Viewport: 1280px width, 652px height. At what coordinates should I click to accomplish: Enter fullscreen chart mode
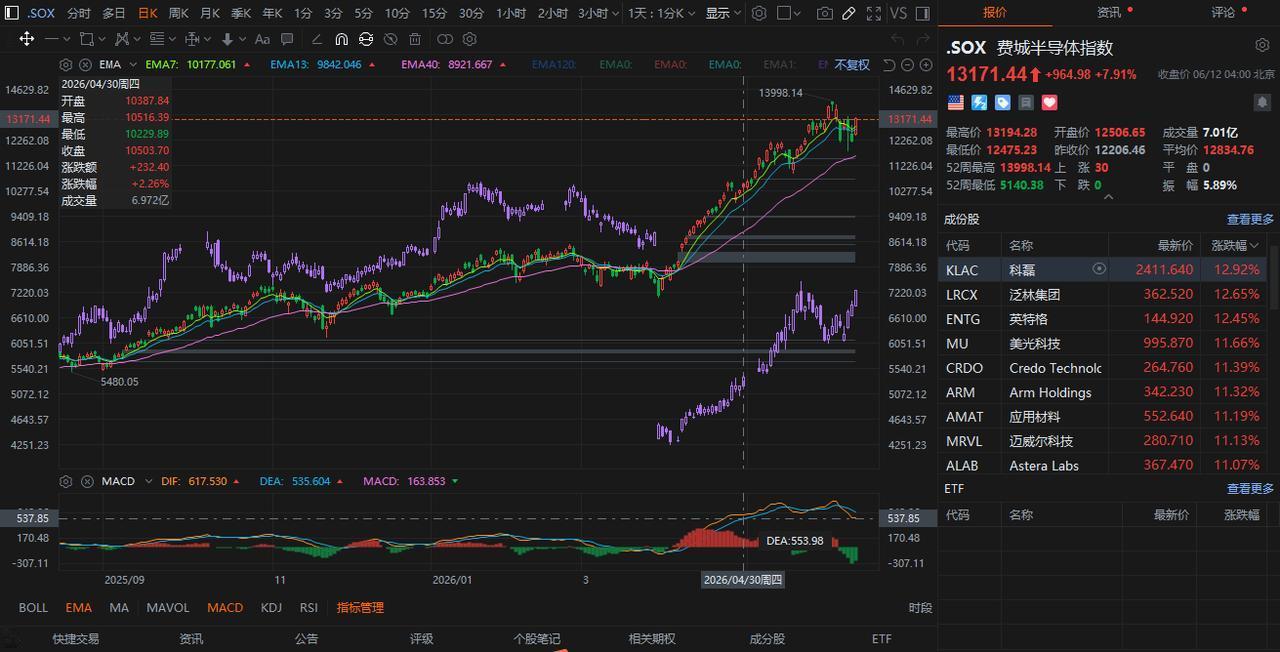coord(872,13)
